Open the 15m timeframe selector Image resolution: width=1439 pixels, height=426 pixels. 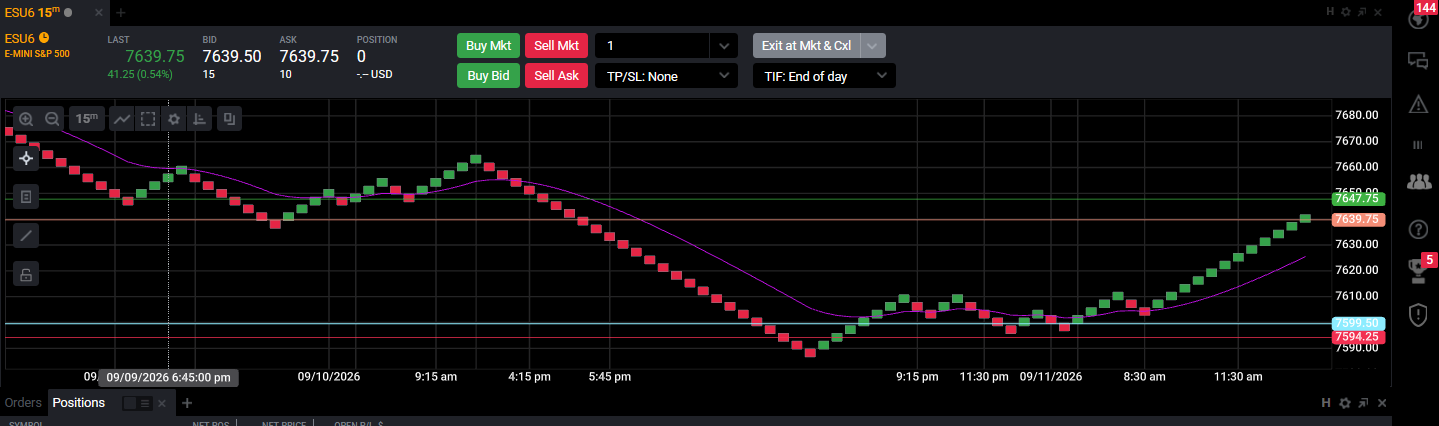(x=87, y=119)
